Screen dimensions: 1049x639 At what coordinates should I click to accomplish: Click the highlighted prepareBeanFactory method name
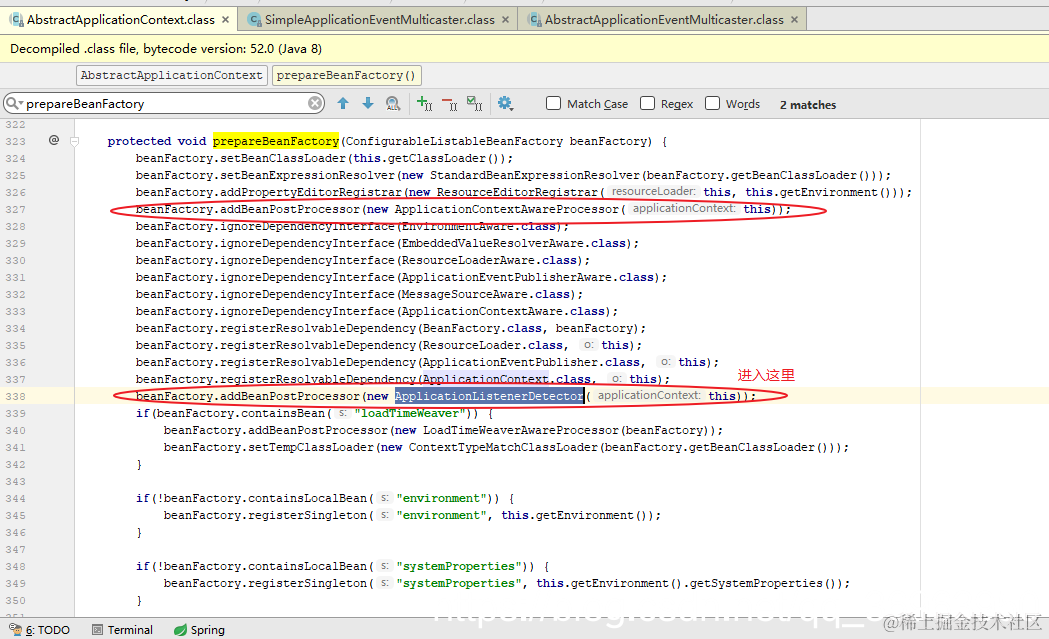[276, 141]
